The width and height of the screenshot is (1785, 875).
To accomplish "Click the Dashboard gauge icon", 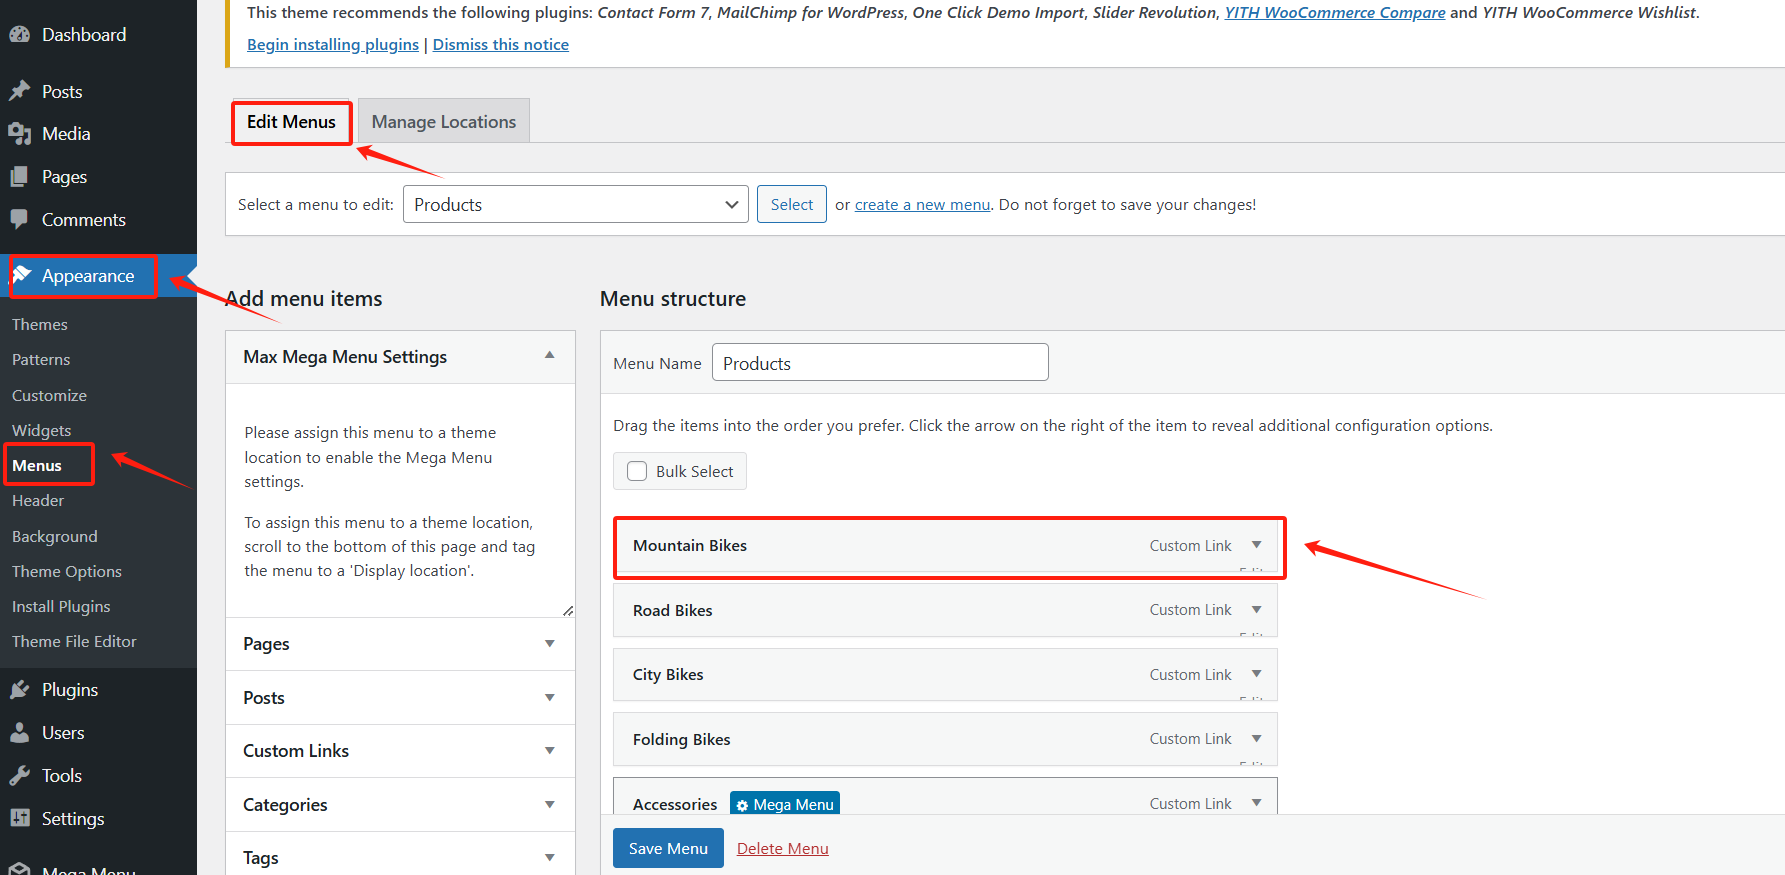I will point(20,34).
